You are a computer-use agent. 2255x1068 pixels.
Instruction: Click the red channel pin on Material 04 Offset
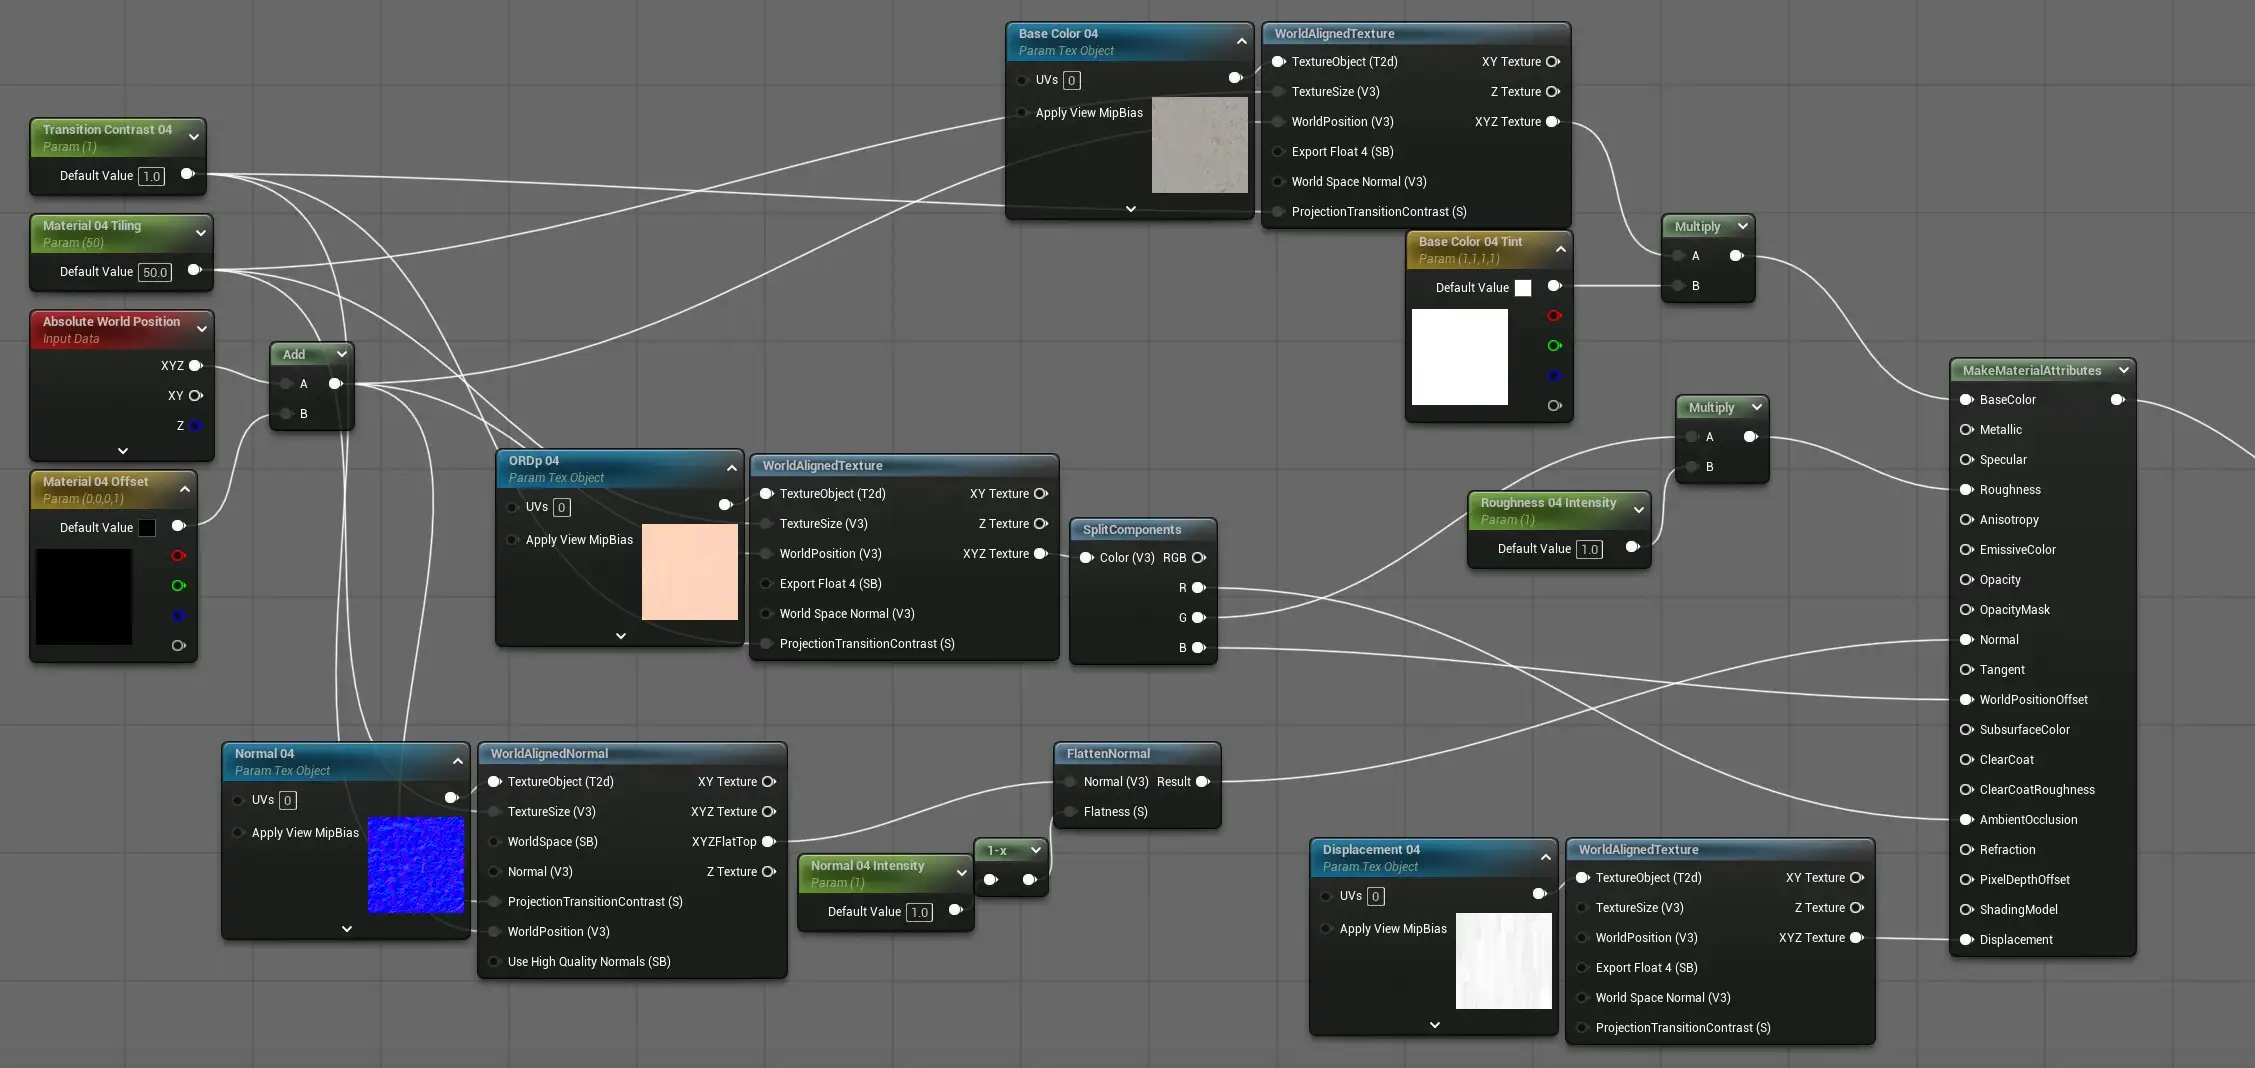click(x=179, y=556)
